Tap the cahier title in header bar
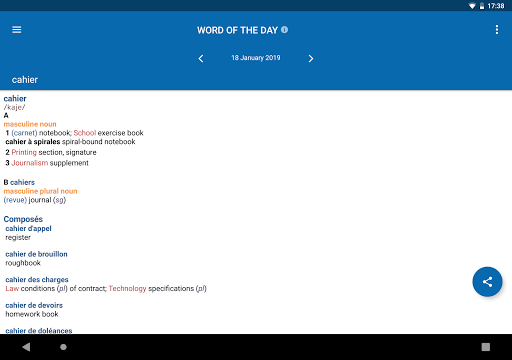Image resolution: width=512 pixels, height=360 pixels. [25, 80]
